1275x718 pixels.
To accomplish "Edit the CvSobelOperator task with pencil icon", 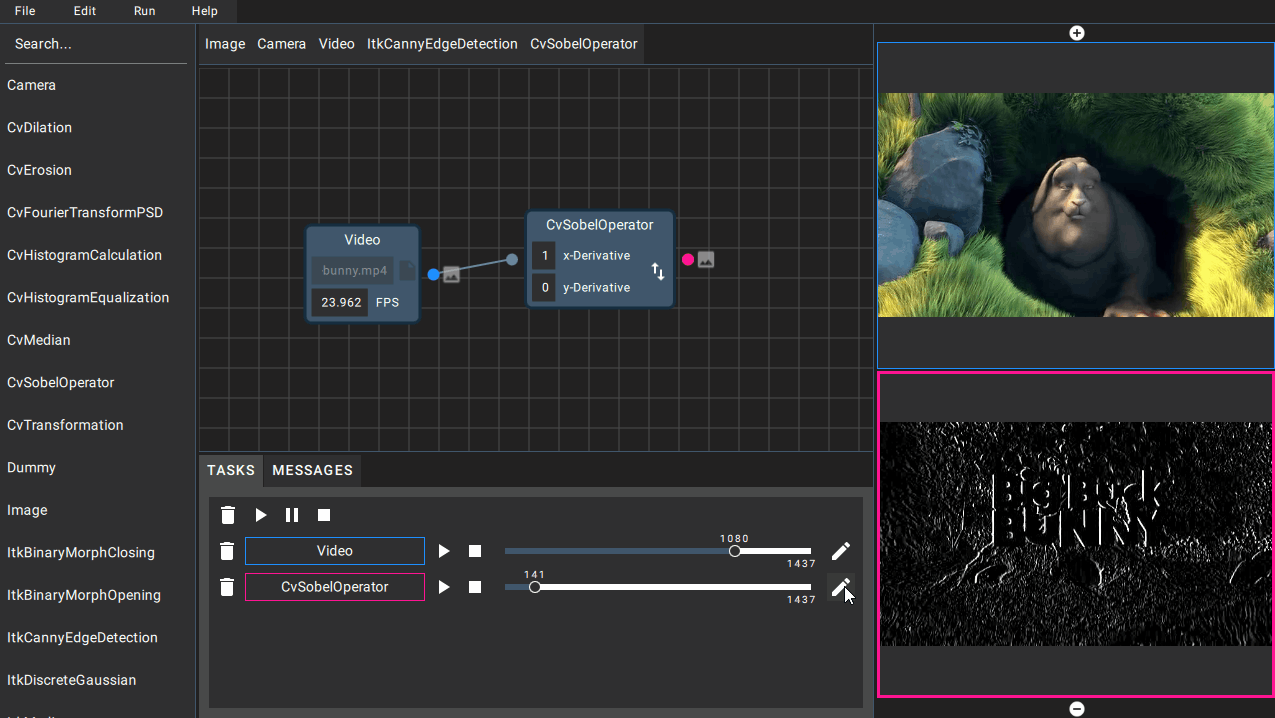I will click(x=841, y=587).
